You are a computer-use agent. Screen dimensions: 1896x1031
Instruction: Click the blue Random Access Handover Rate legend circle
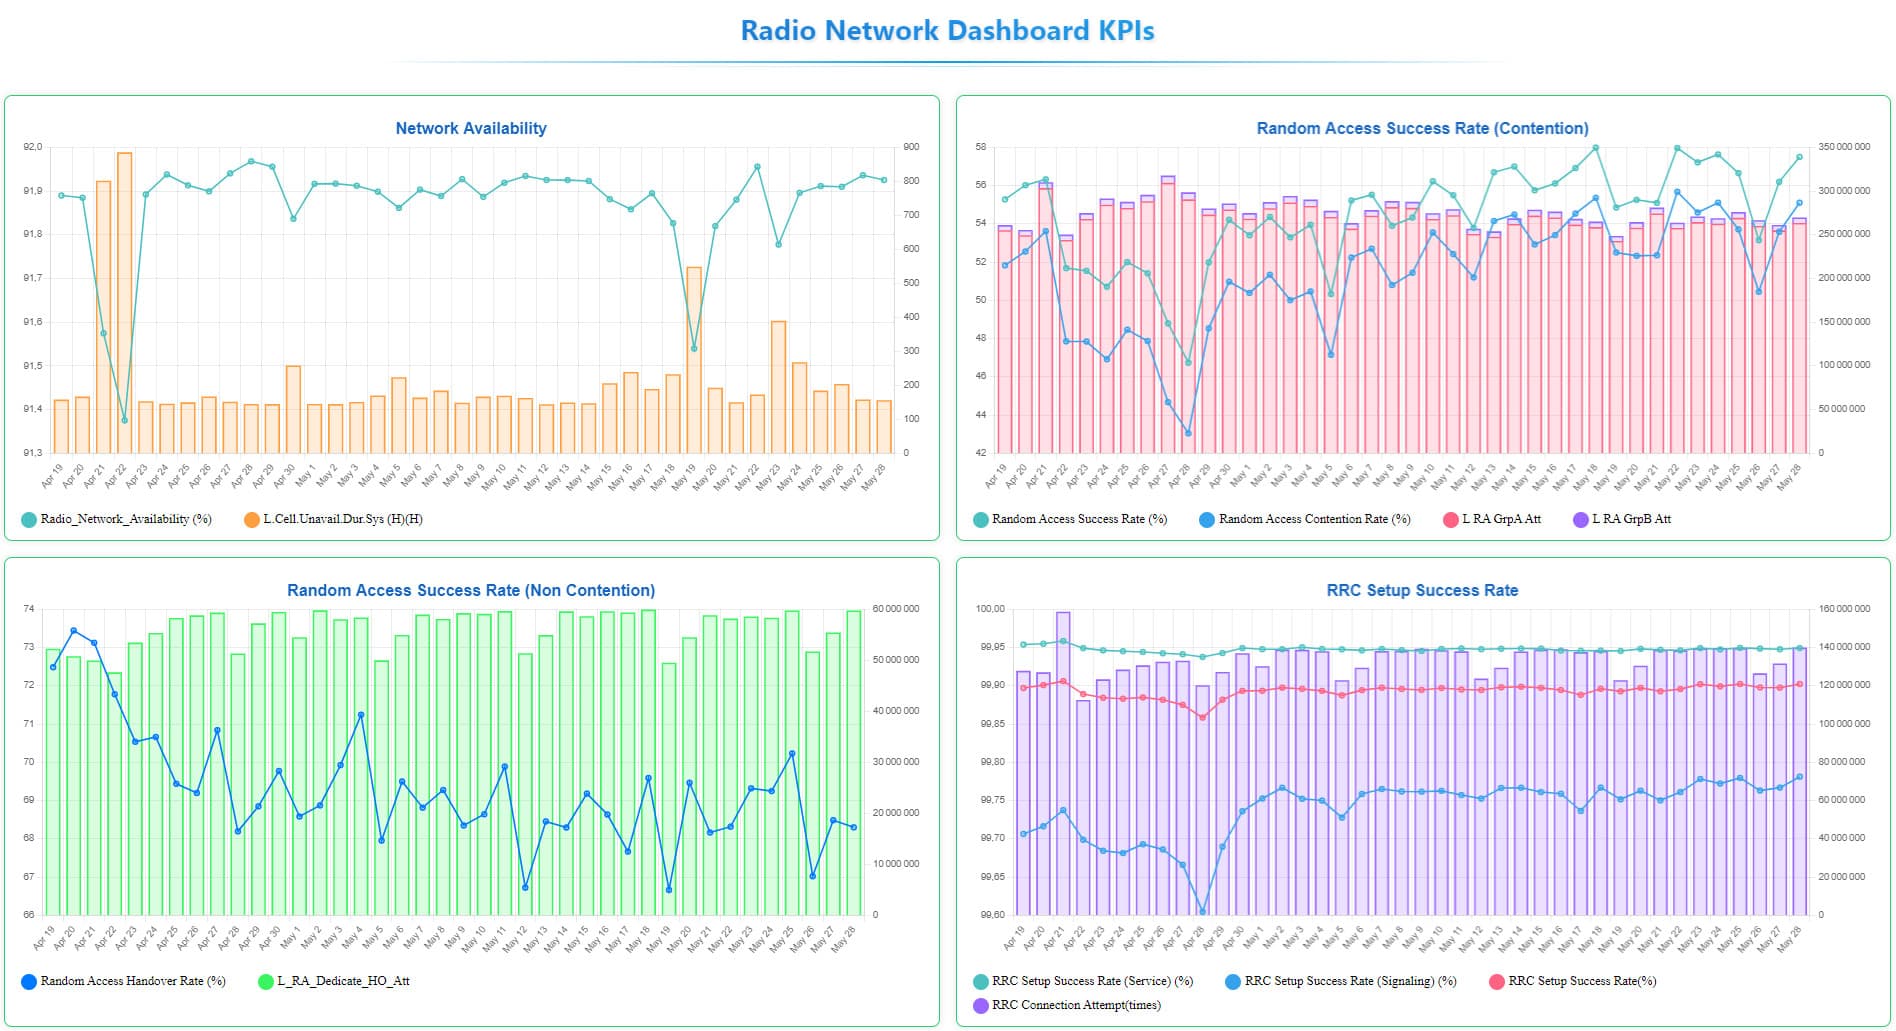(29, 982)
